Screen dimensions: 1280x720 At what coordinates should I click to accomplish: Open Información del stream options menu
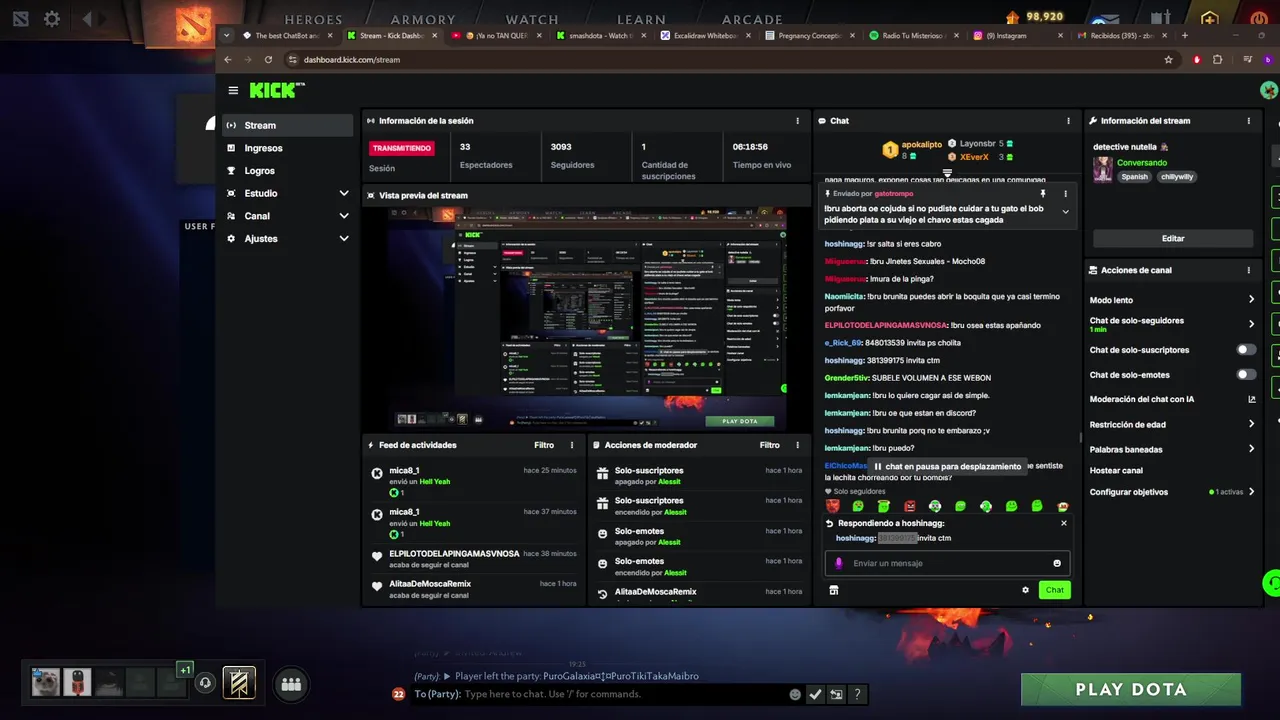pyautogui.click(x=1248, y=121)
